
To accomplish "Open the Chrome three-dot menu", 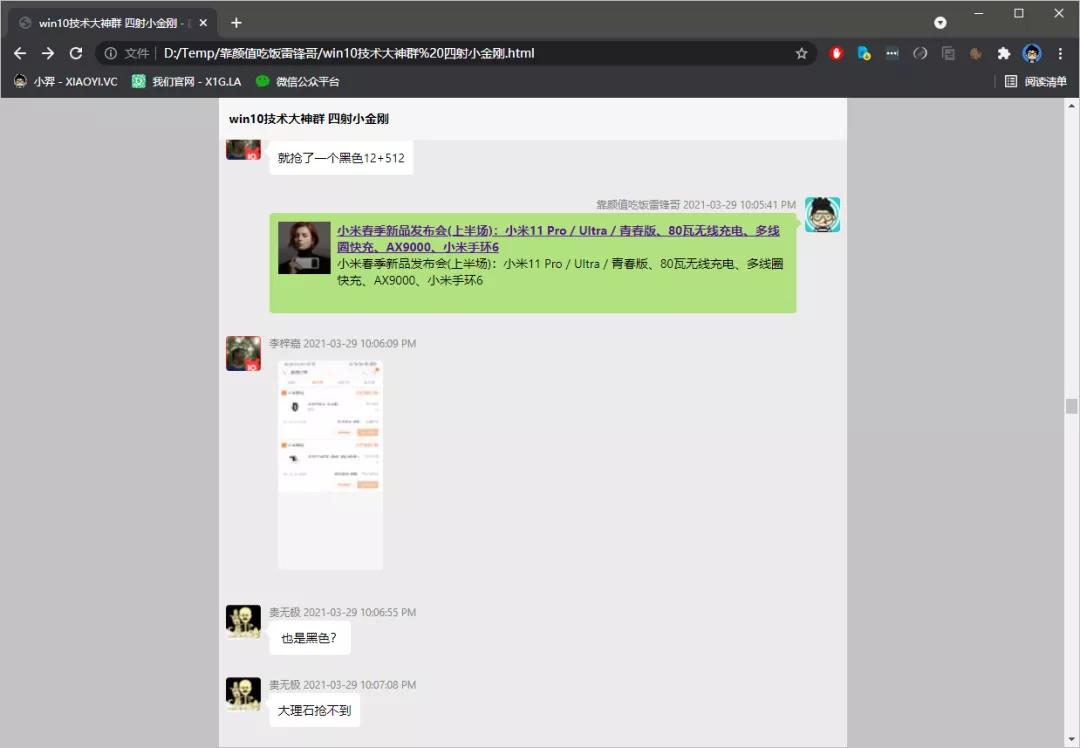I will [x=1060, y=54].
